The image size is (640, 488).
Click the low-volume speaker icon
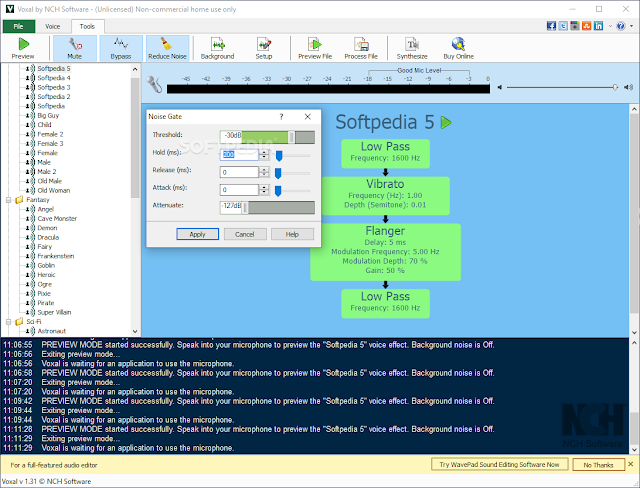(x=499, y=87)
